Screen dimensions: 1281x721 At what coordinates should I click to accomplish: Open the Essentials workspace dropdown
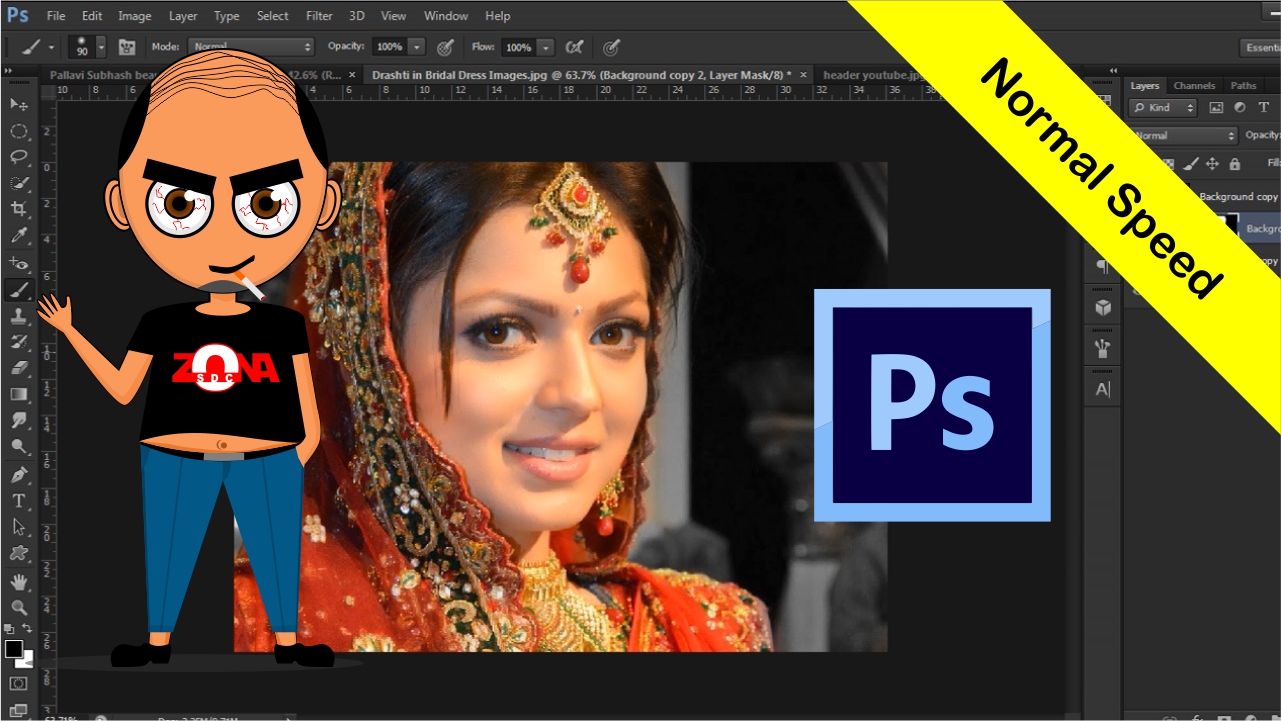coord(1260,47)
